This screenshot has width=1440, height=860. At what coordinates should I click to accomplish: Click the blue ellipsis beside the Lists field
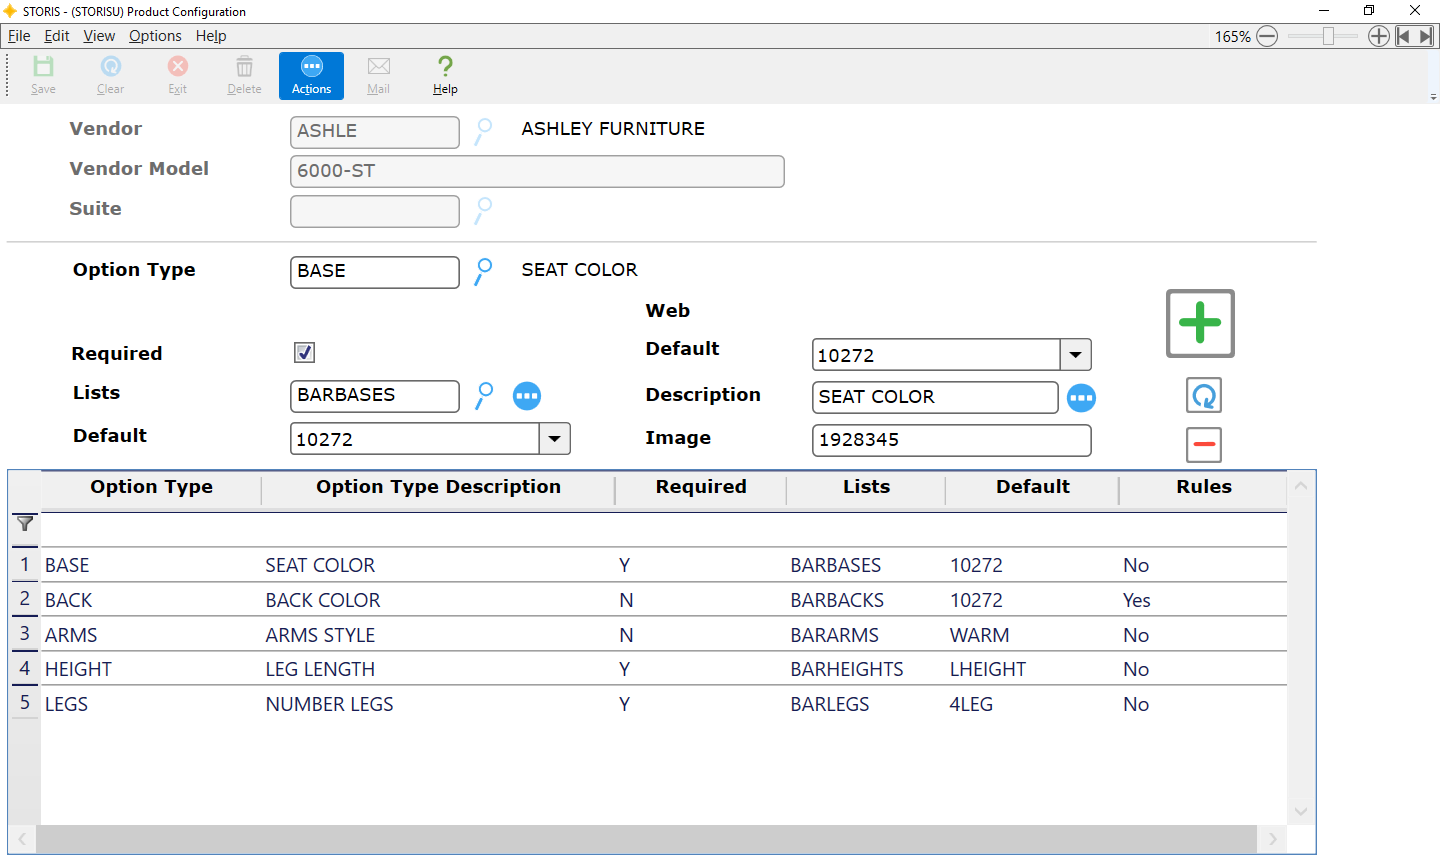[x=527, y=396]
